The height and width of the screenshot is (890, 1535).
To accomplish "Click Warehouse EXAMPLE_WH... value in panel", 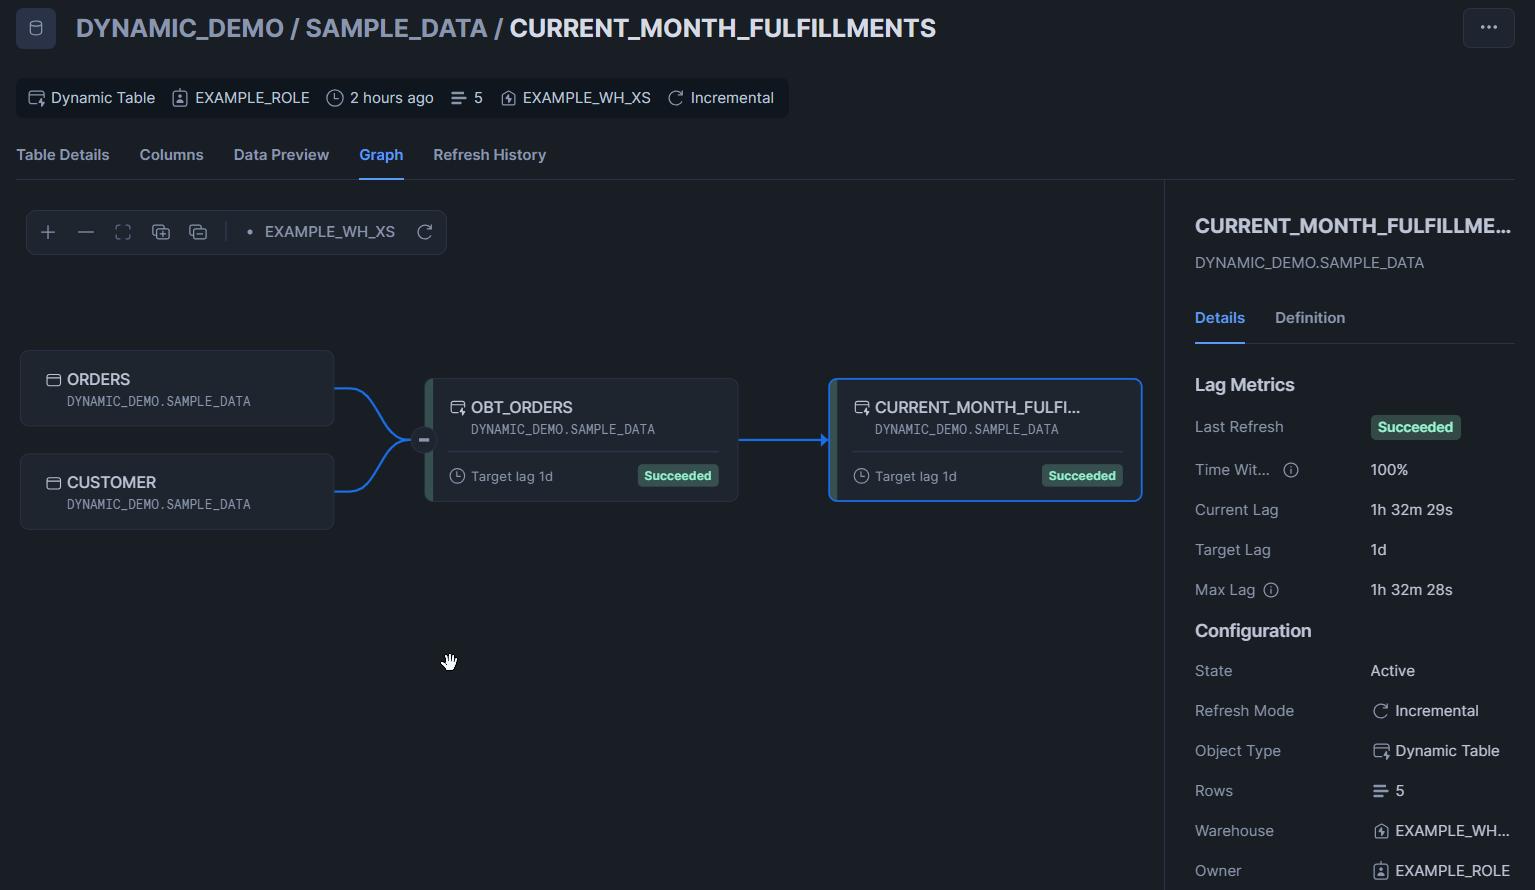I will pyautogui.click(x=1452, y=831).
